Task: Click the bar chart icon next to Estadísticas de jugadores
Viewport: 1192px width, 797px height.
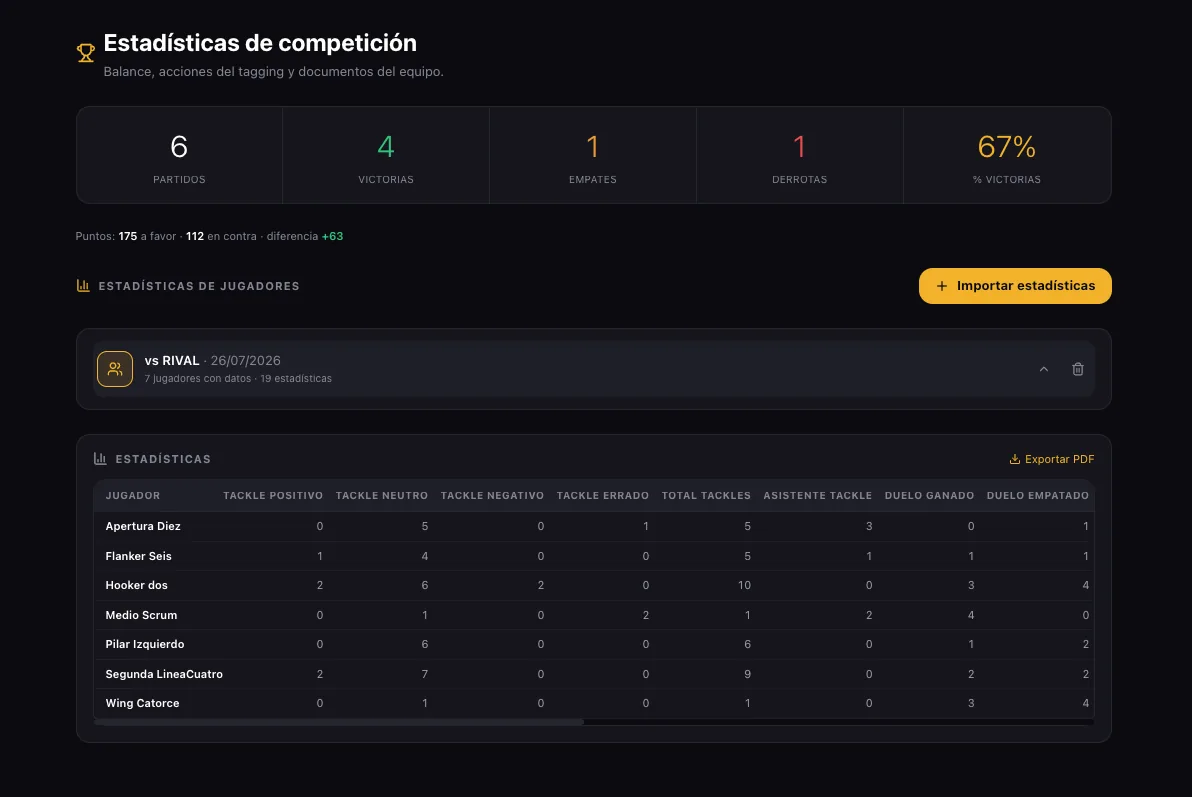Action: pos(83,285)
